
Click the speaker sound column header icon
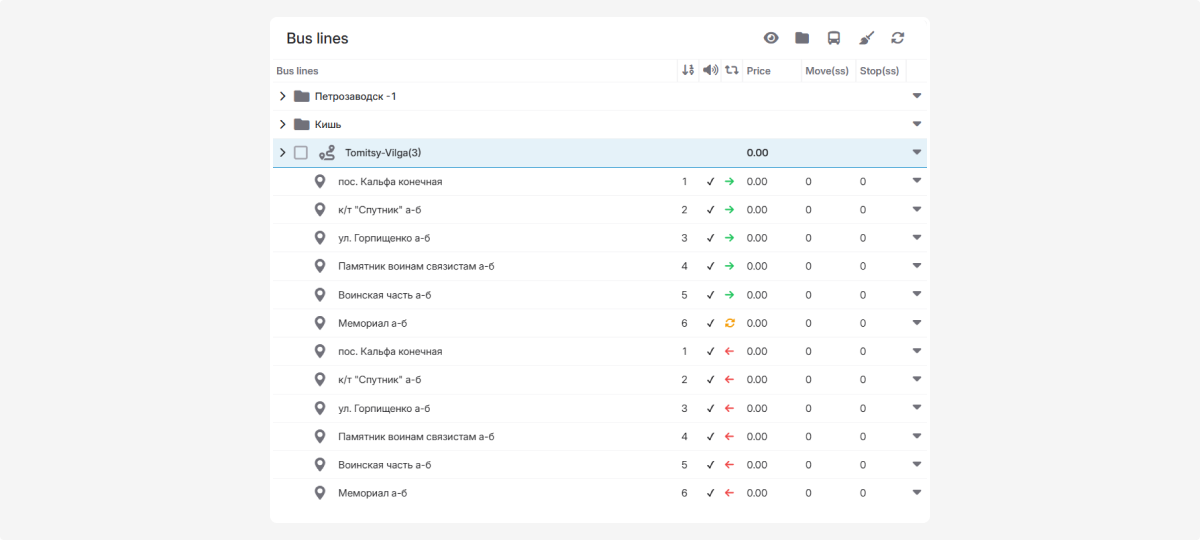tap(710, 70)
